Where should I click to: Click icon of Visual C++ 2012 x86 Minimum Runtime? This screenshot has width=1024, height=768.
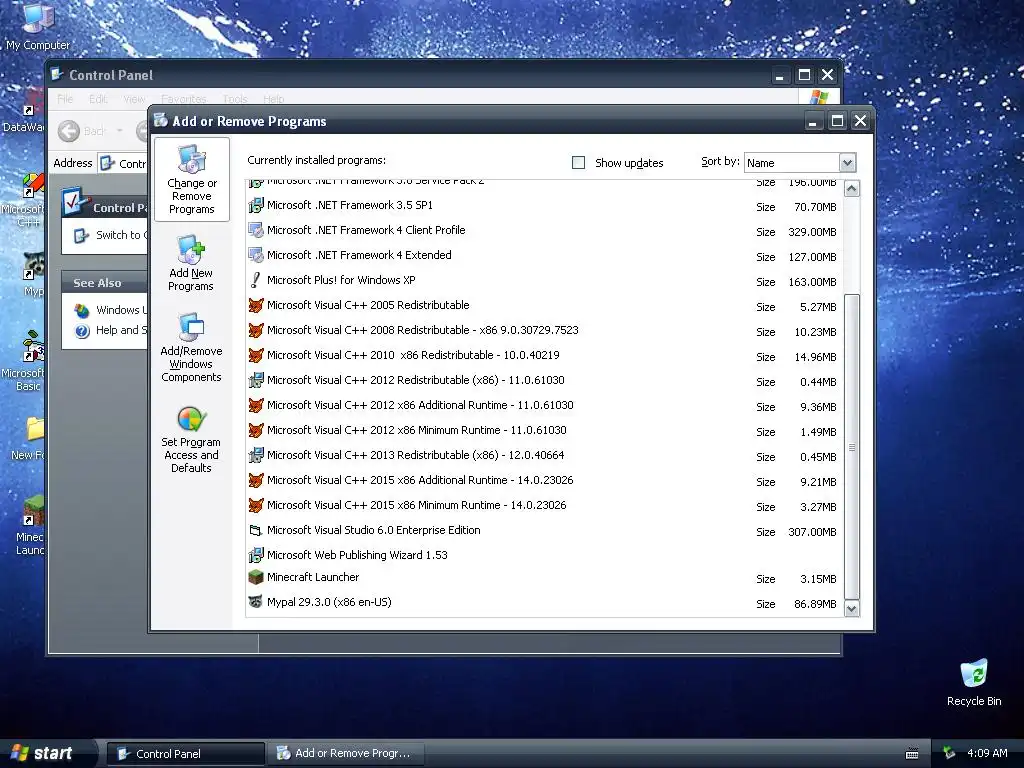pyautogui.click(x=255, y=430)
